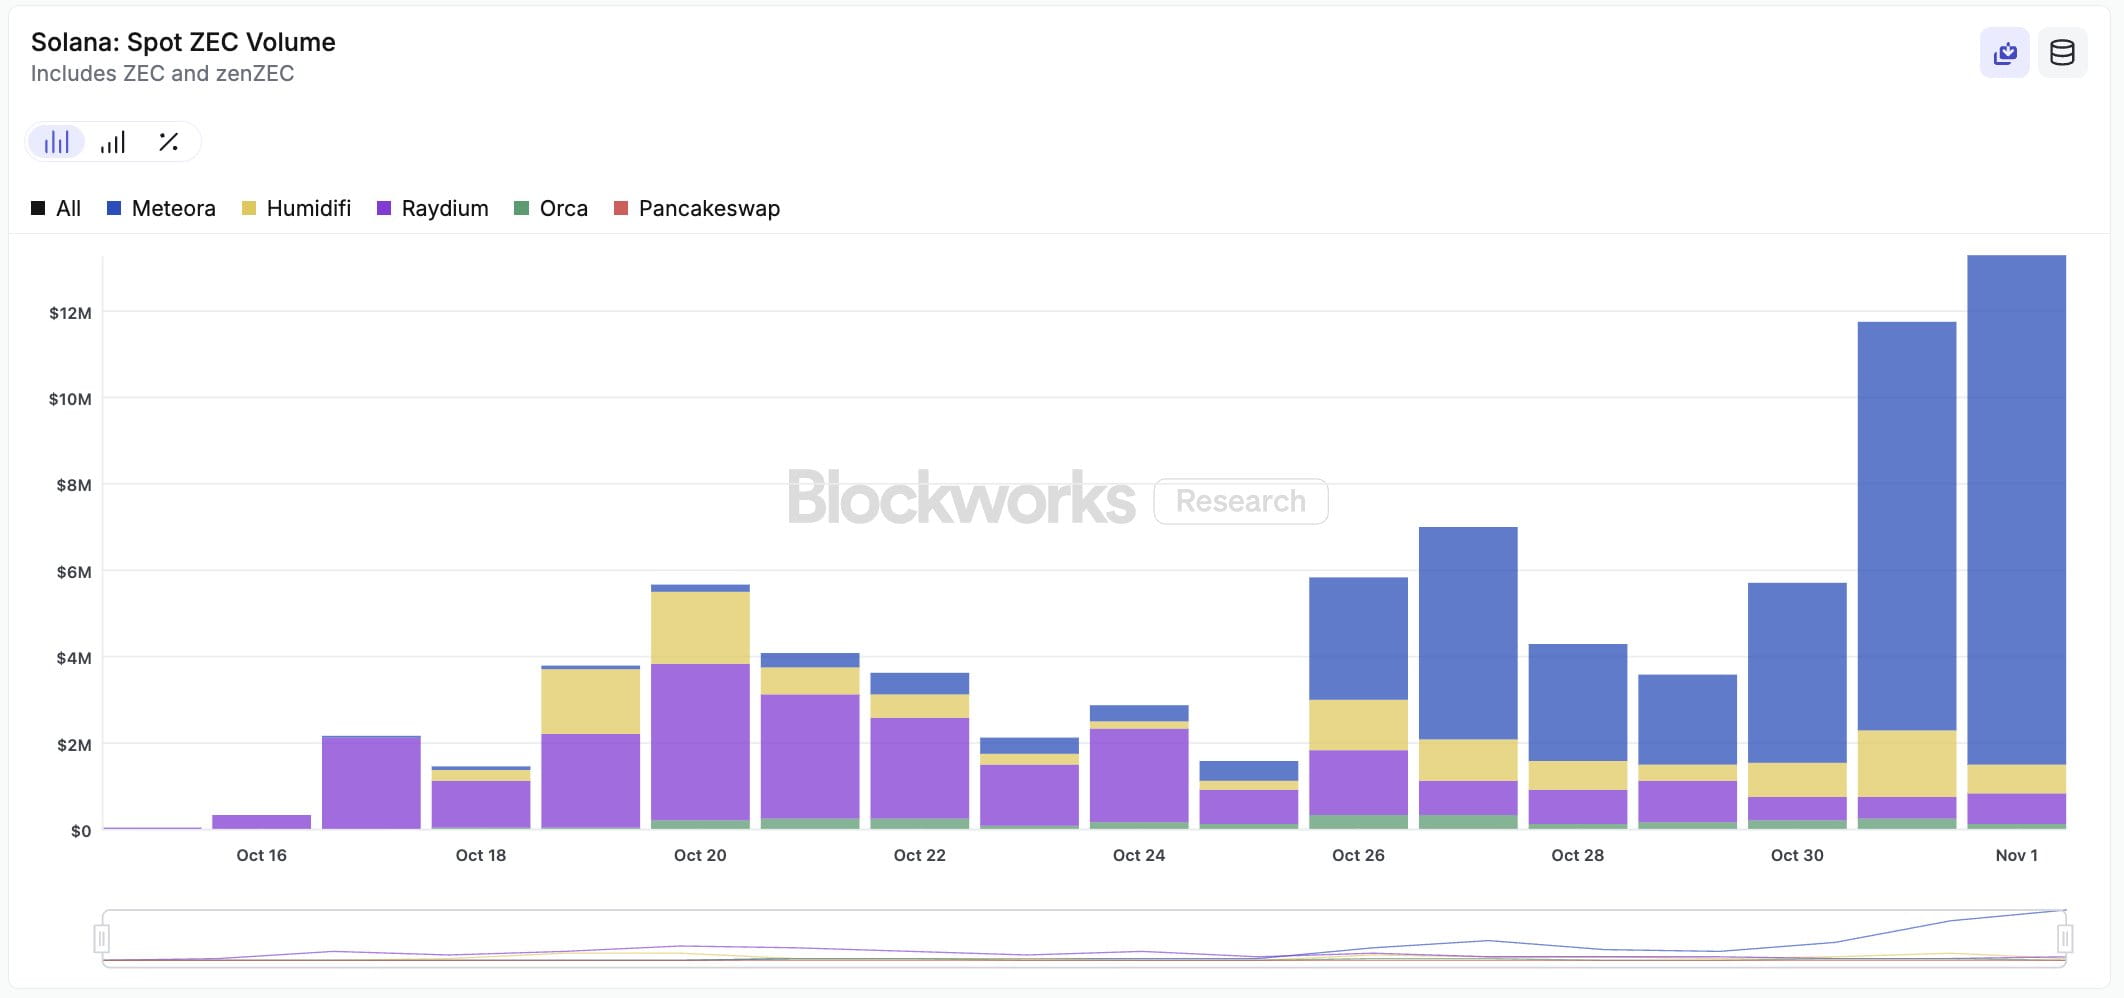
Task: Click the Research watermark label
Action: (x=1240, y=501)
